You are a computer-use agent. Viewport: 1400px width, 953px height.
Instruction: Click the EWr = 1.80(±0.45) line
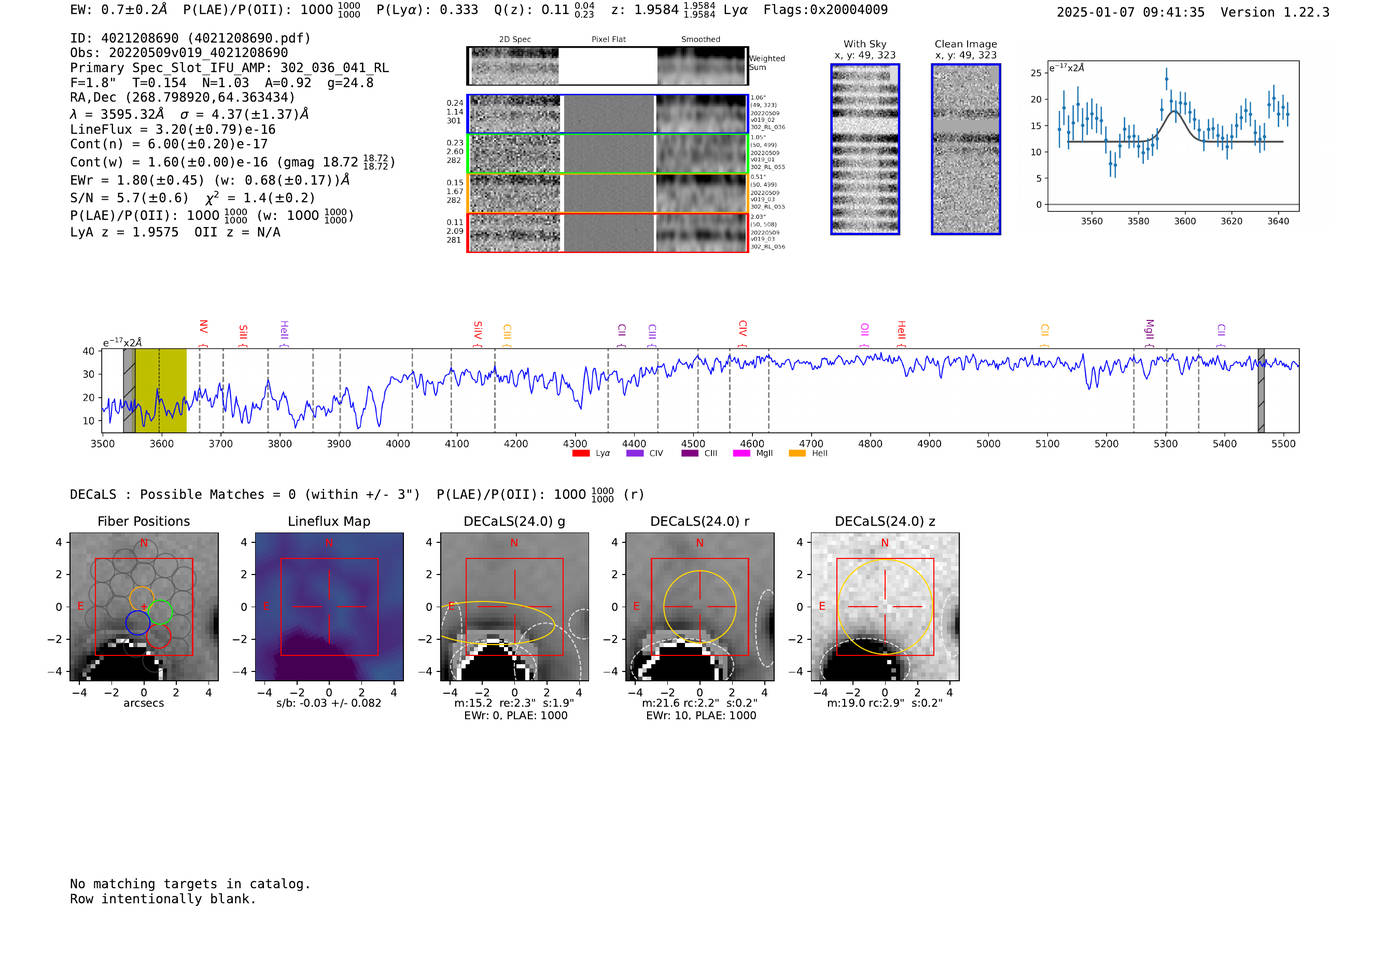tap(210, 181)
